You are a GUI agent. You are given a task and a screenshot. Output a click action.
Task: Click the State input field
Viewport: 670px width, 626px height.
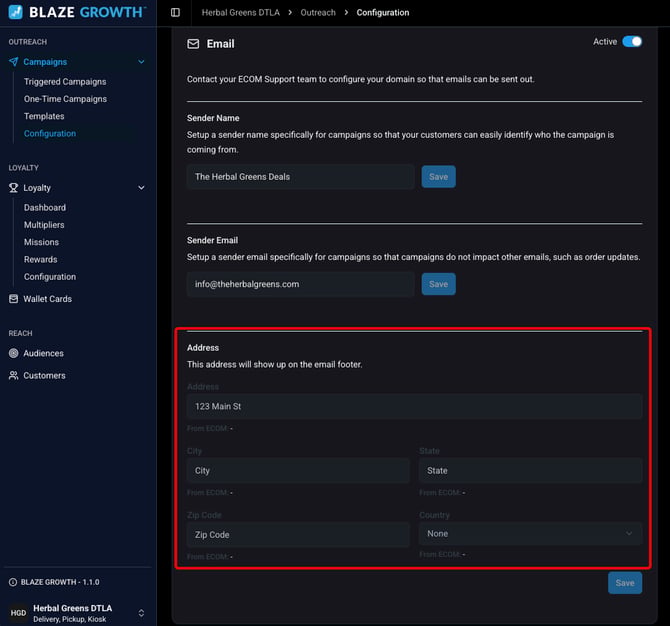click(x=530, y=470)
